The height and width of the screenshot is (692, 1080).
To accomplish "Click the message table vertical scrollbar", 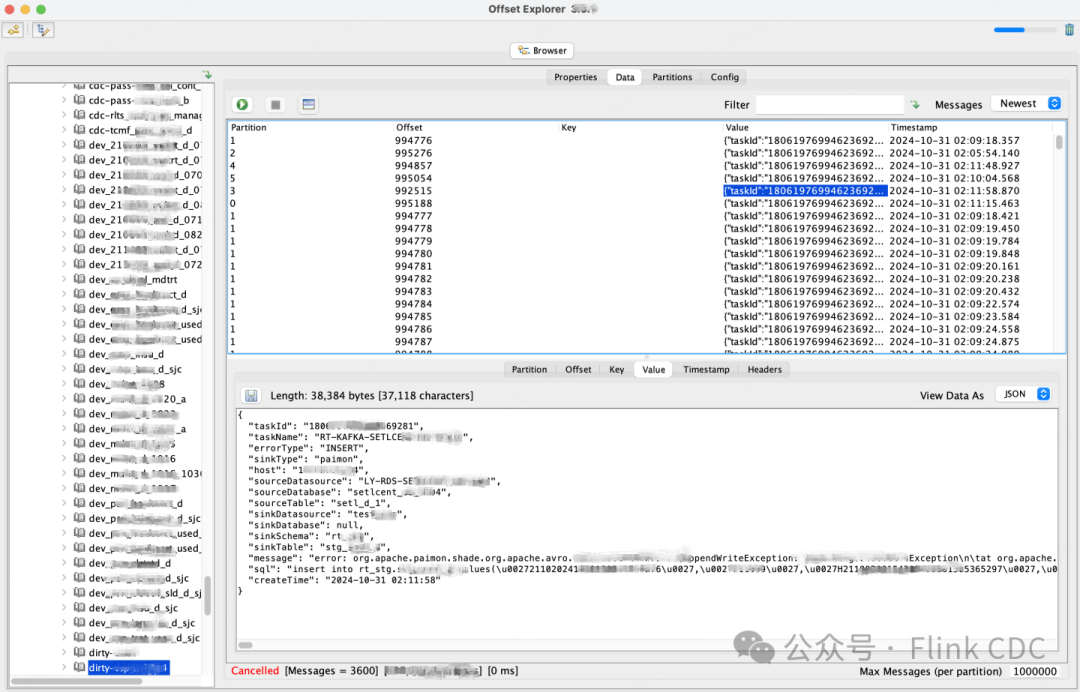I will (1059, 142).
